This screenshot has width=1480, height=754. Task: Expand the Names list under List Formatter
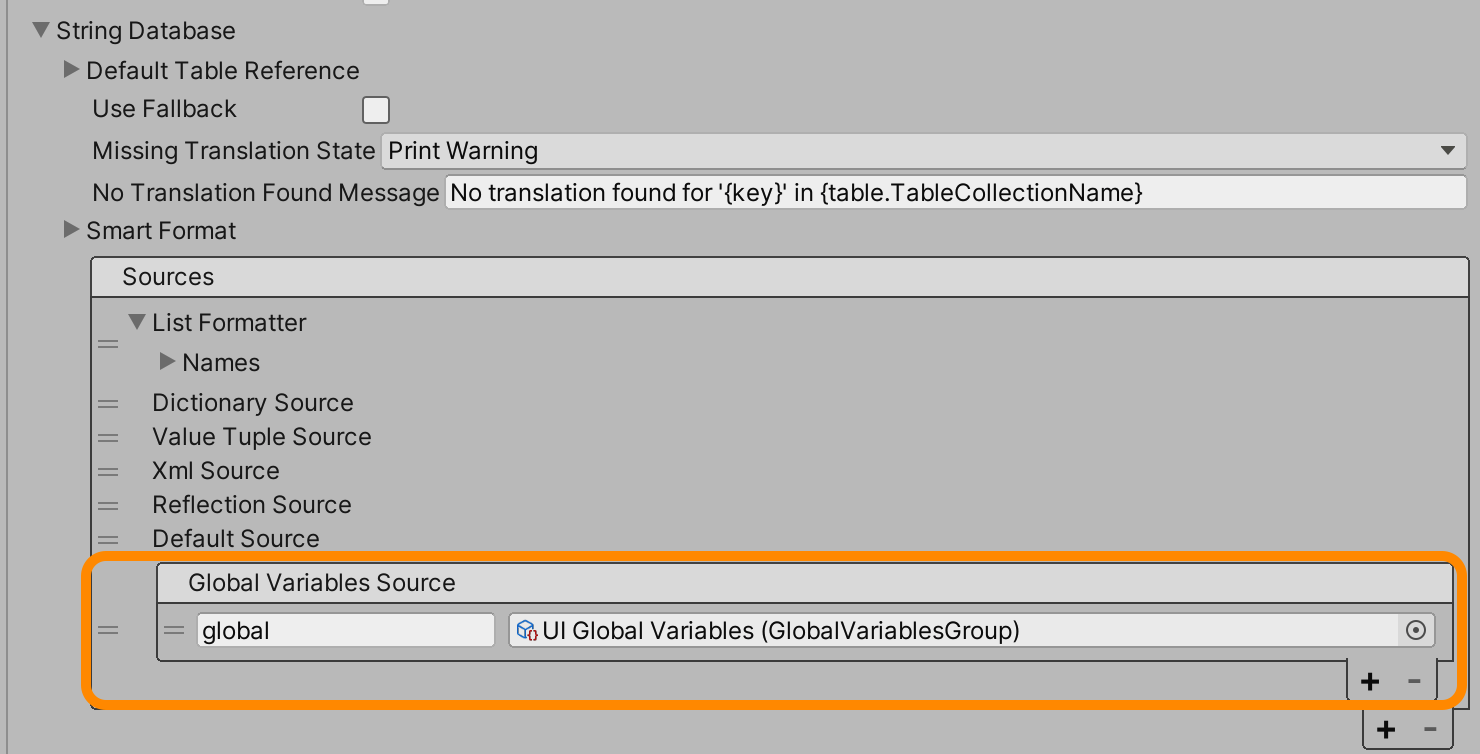(x=166, y=362)
